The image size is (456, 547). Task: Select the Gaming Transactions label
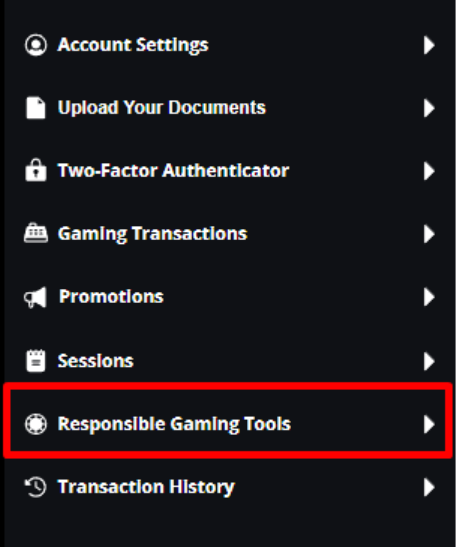[152, 234]
